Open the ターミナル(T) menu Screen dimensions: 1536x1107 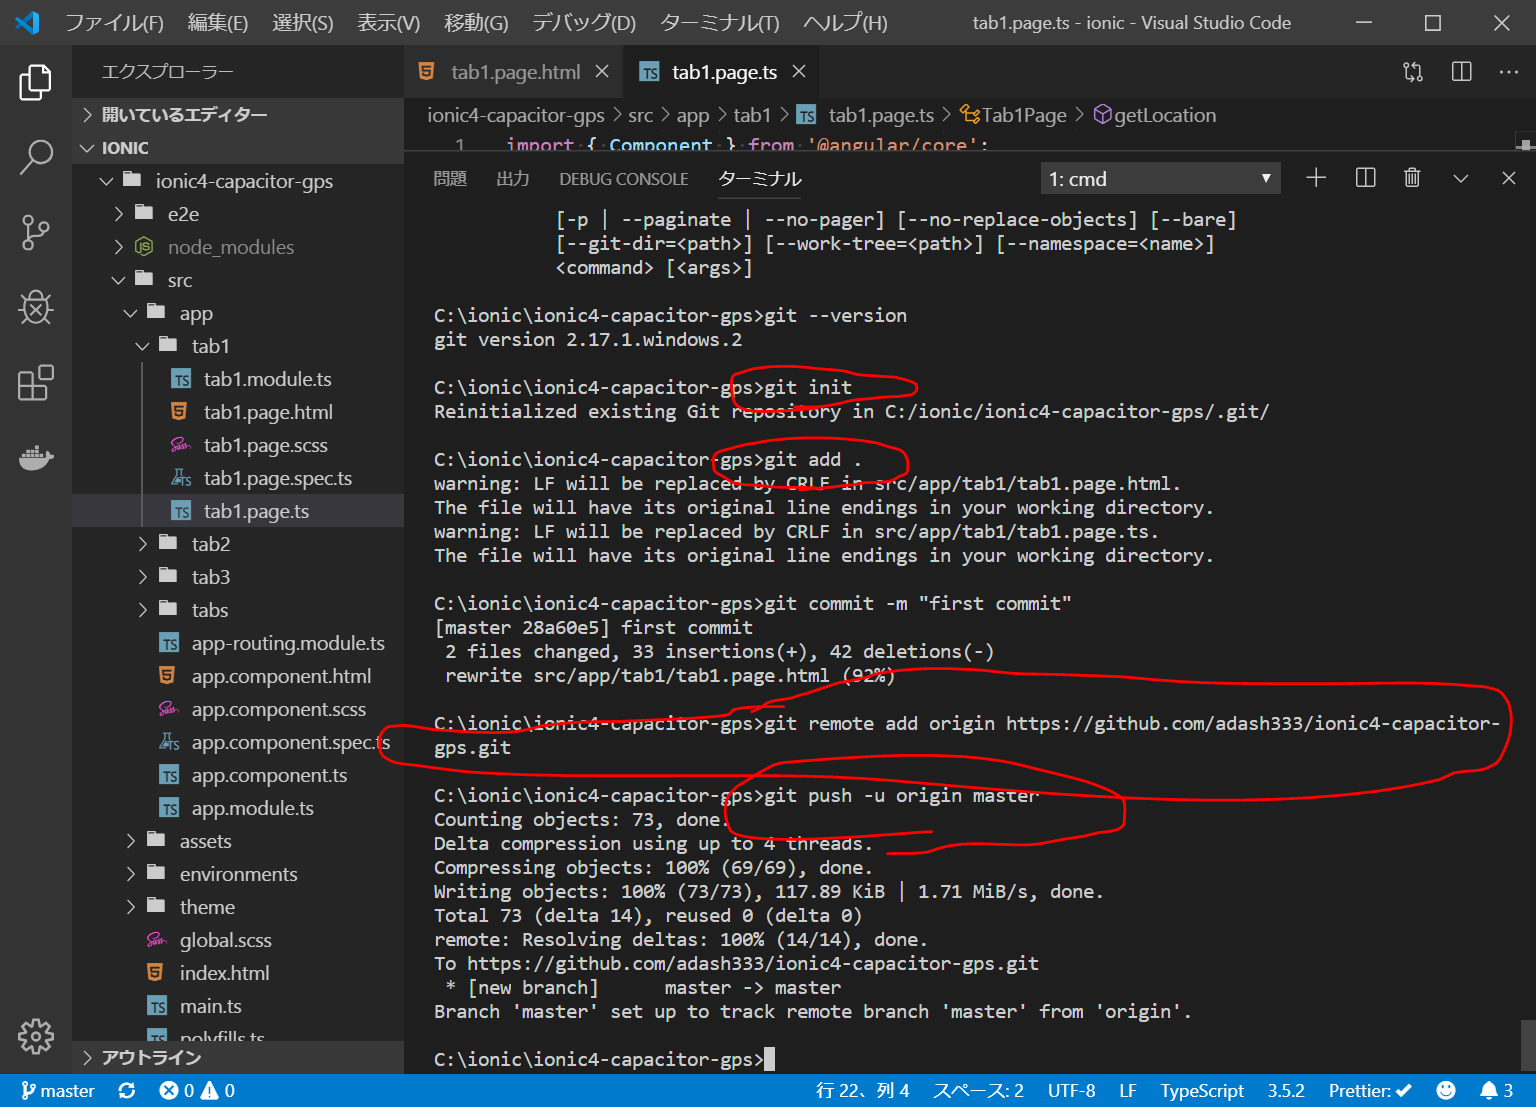tap(719, 23)
